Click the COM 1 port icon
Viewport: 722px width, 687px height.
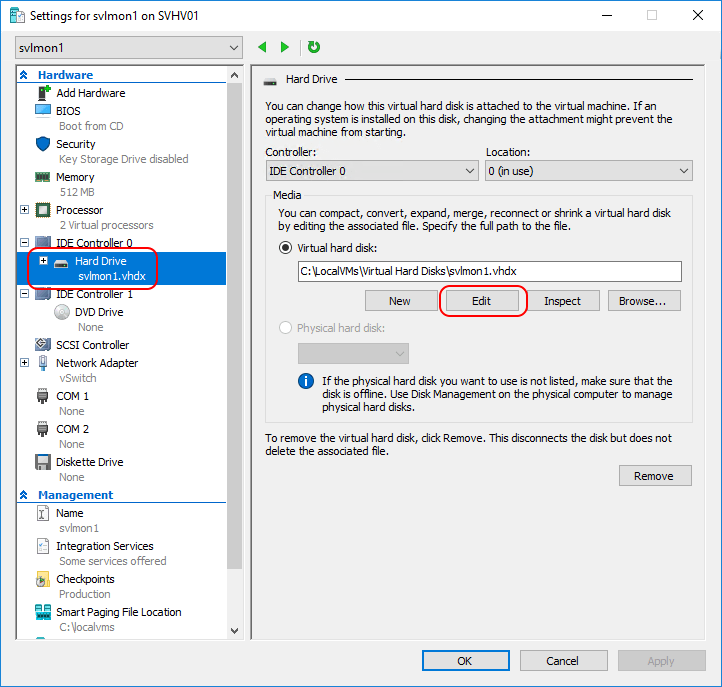coord(42,396)
